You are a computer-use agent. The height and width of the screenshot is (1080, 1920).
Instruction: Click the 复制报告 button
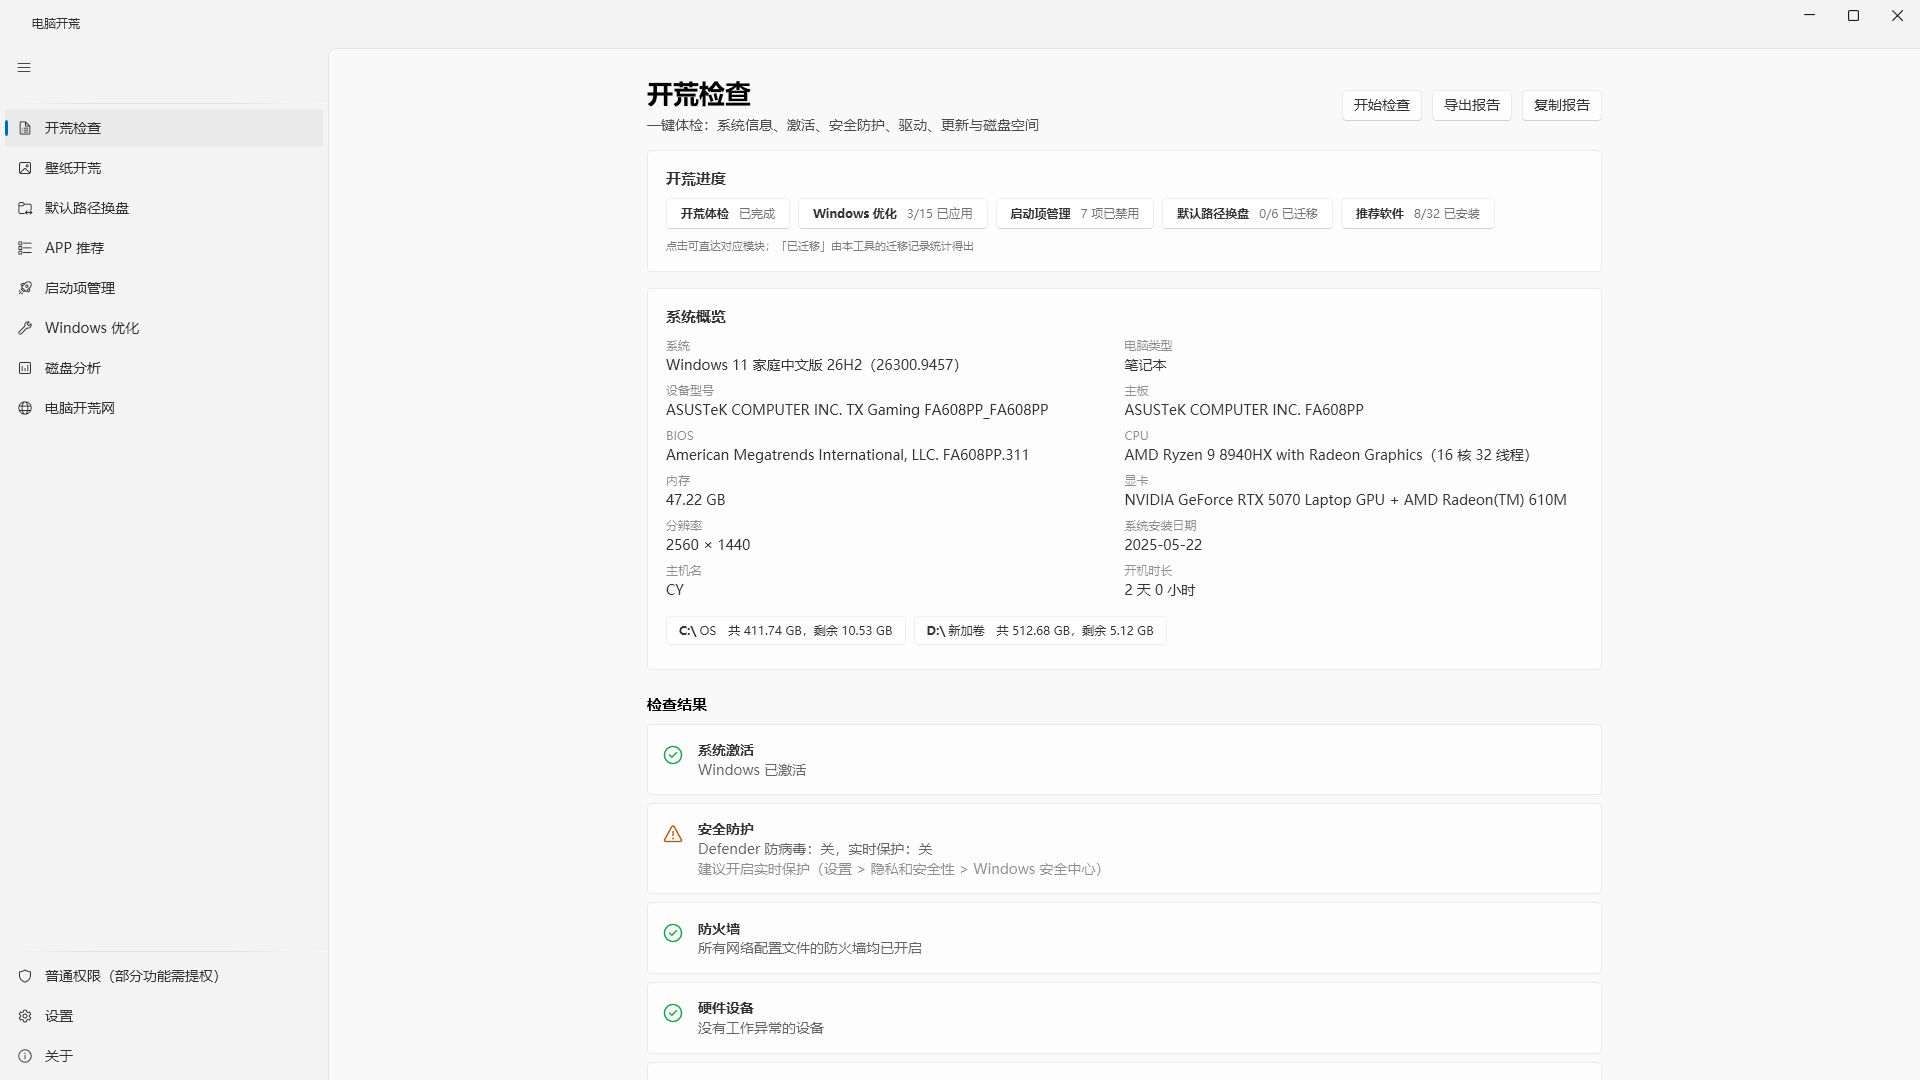point(1561,105)
